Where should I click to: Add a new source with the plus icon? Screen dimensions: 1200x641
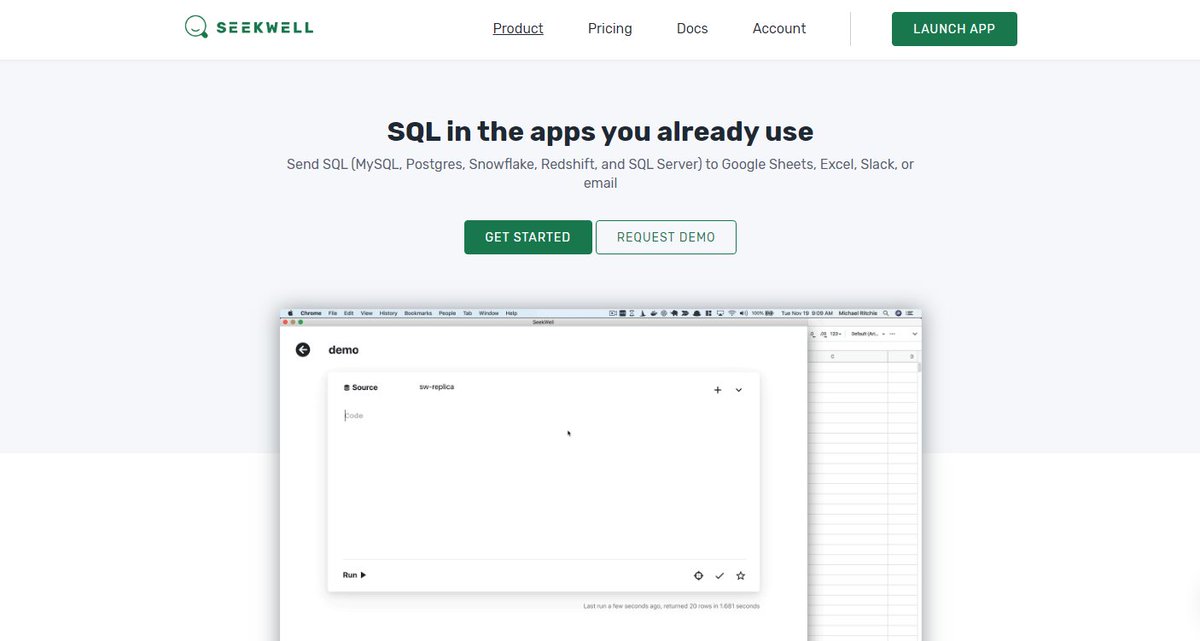pos(717,390)
